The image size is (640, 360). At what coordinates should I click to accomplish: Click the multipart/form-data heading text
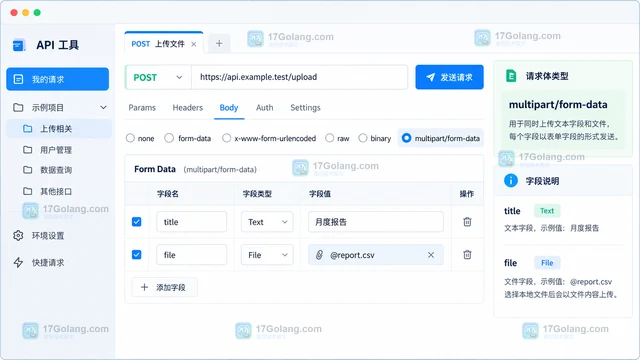558,104
